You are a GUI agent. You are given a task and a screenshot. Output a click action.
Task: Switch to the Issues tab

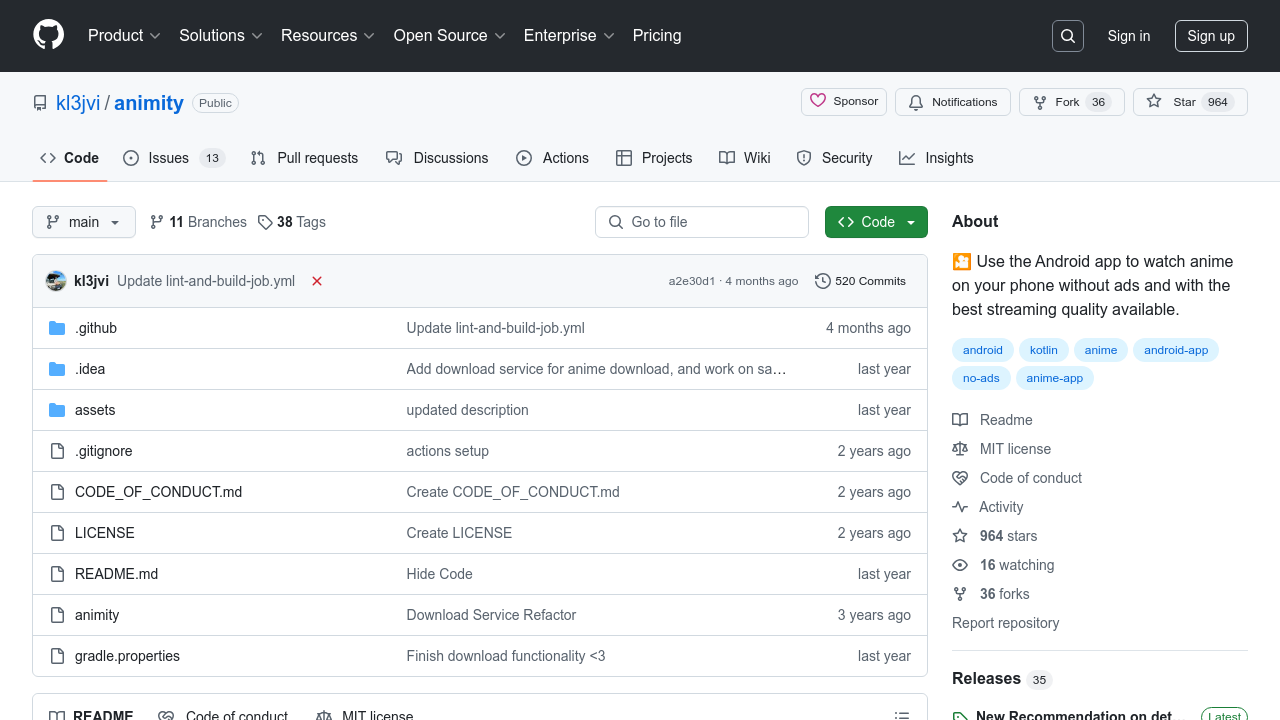[174, 158]
